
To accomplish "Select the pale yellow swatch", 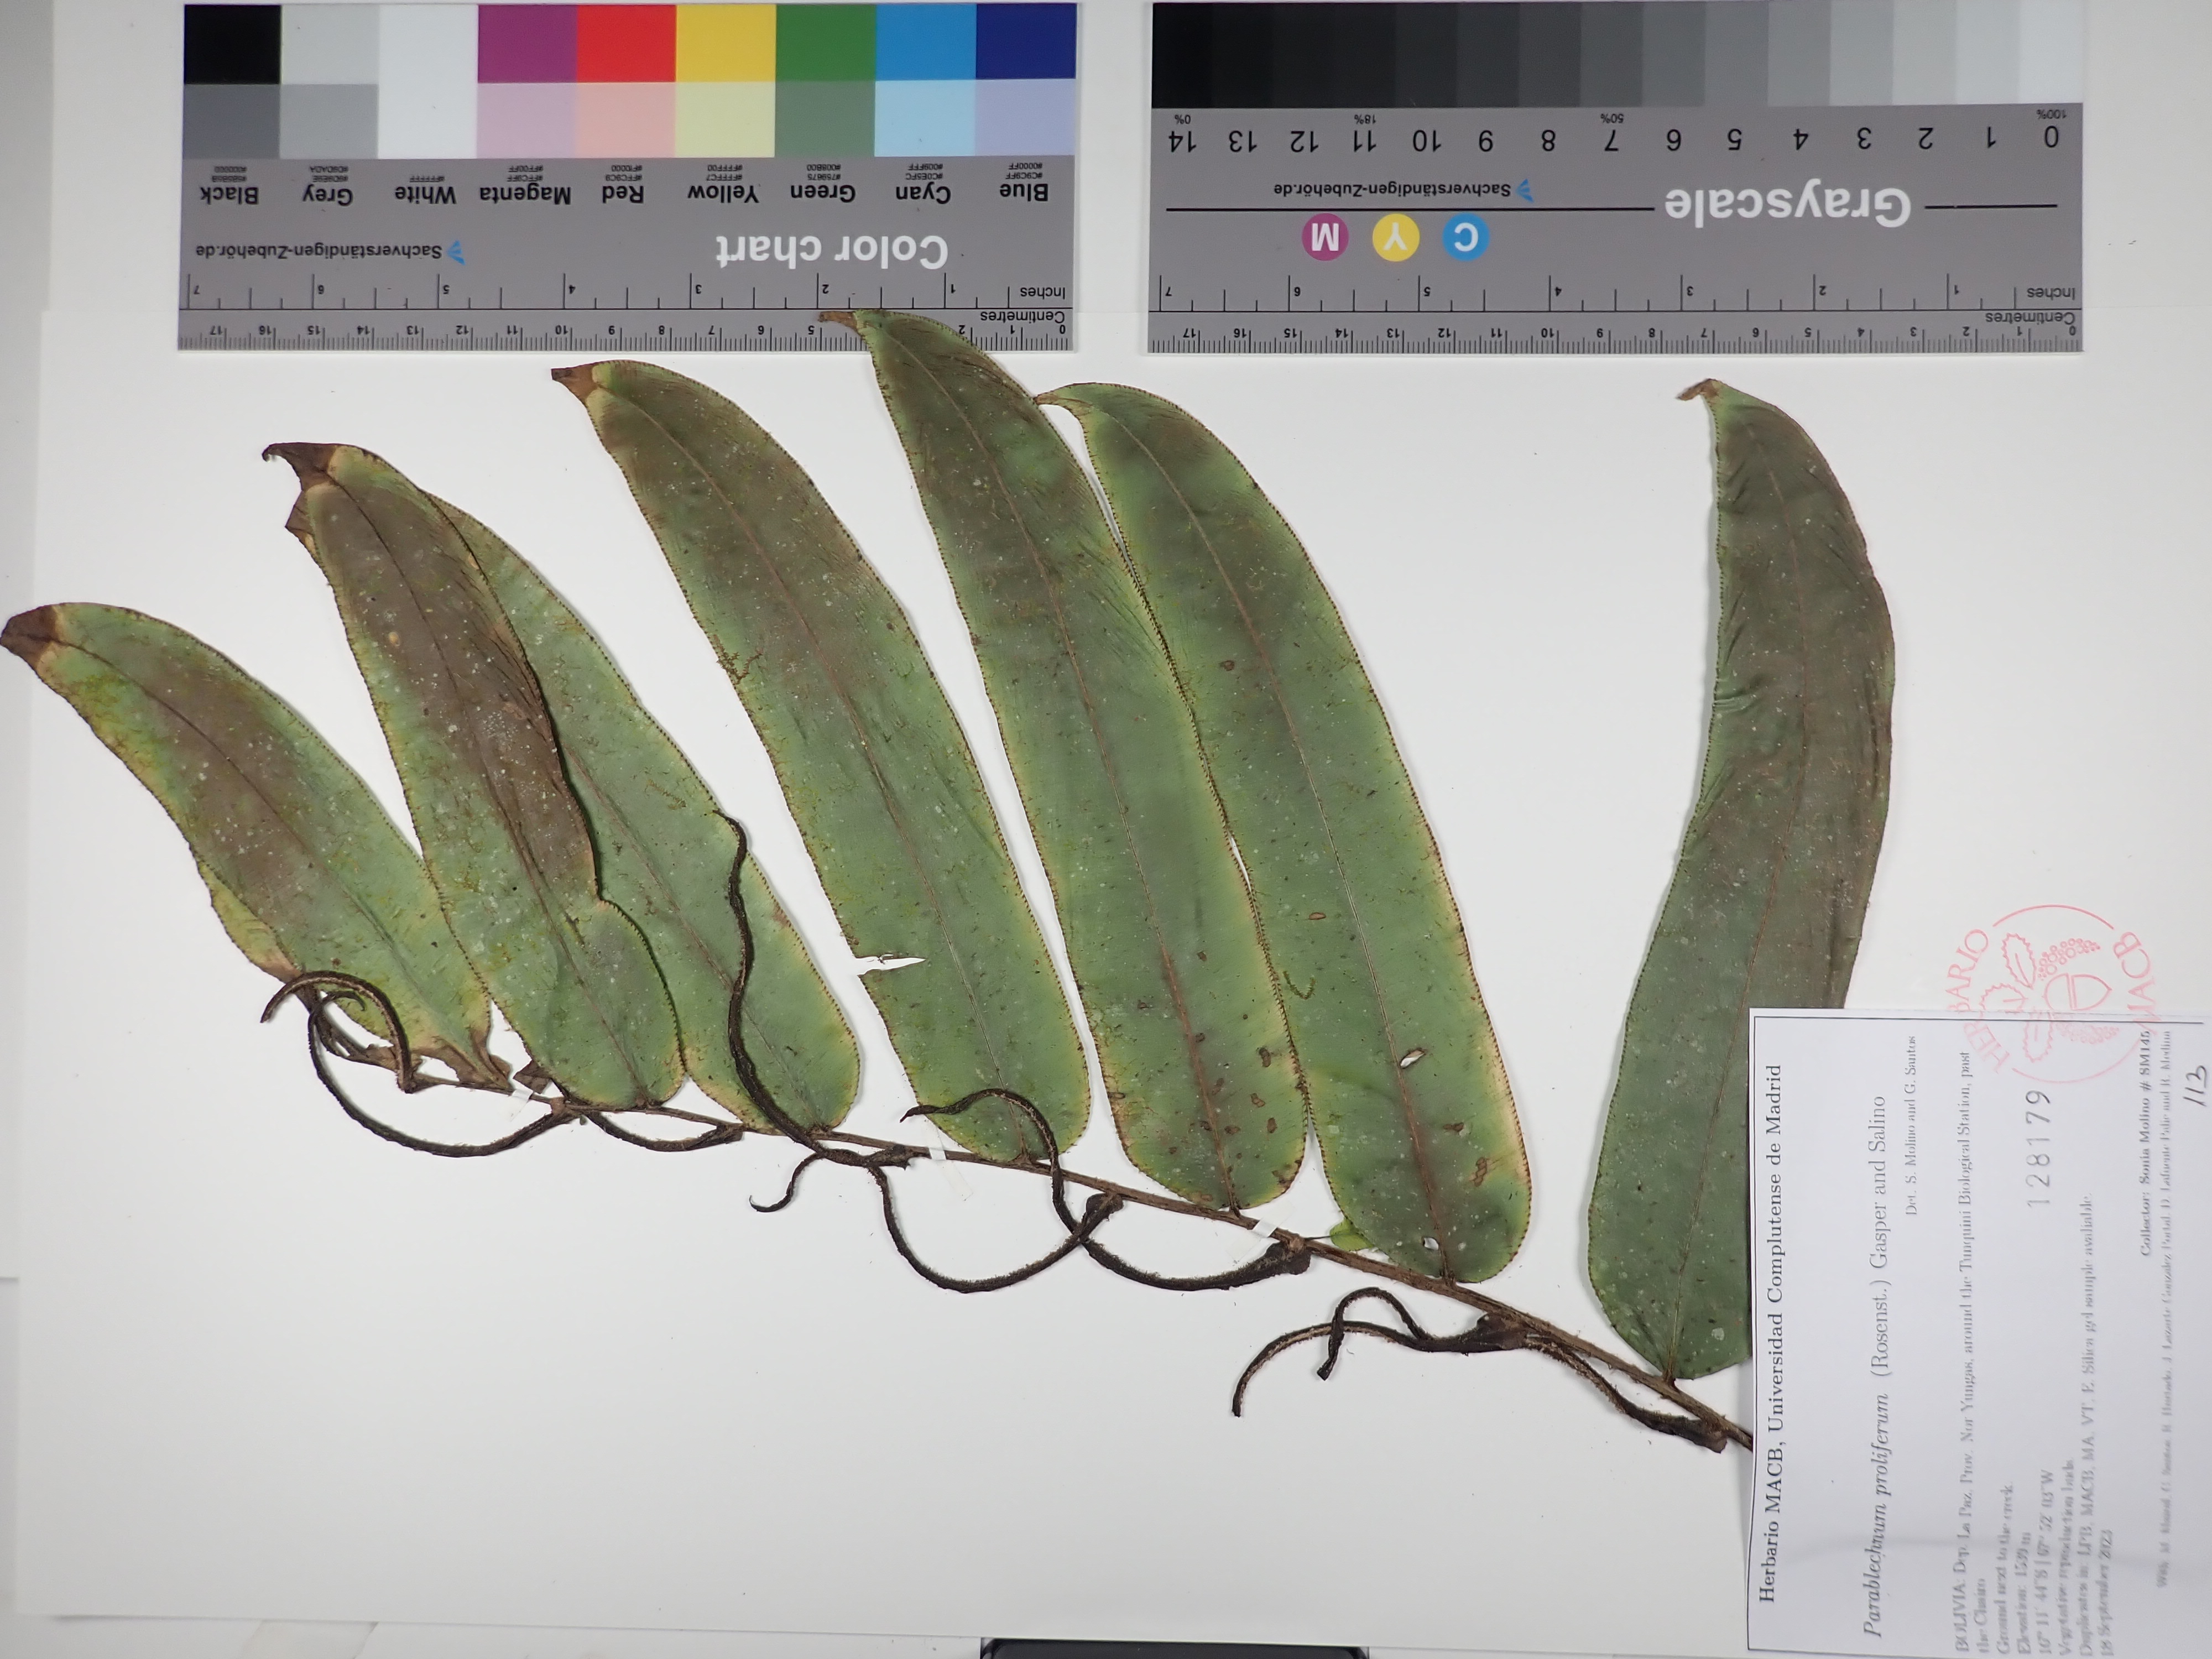I will (x=726, y=119).
